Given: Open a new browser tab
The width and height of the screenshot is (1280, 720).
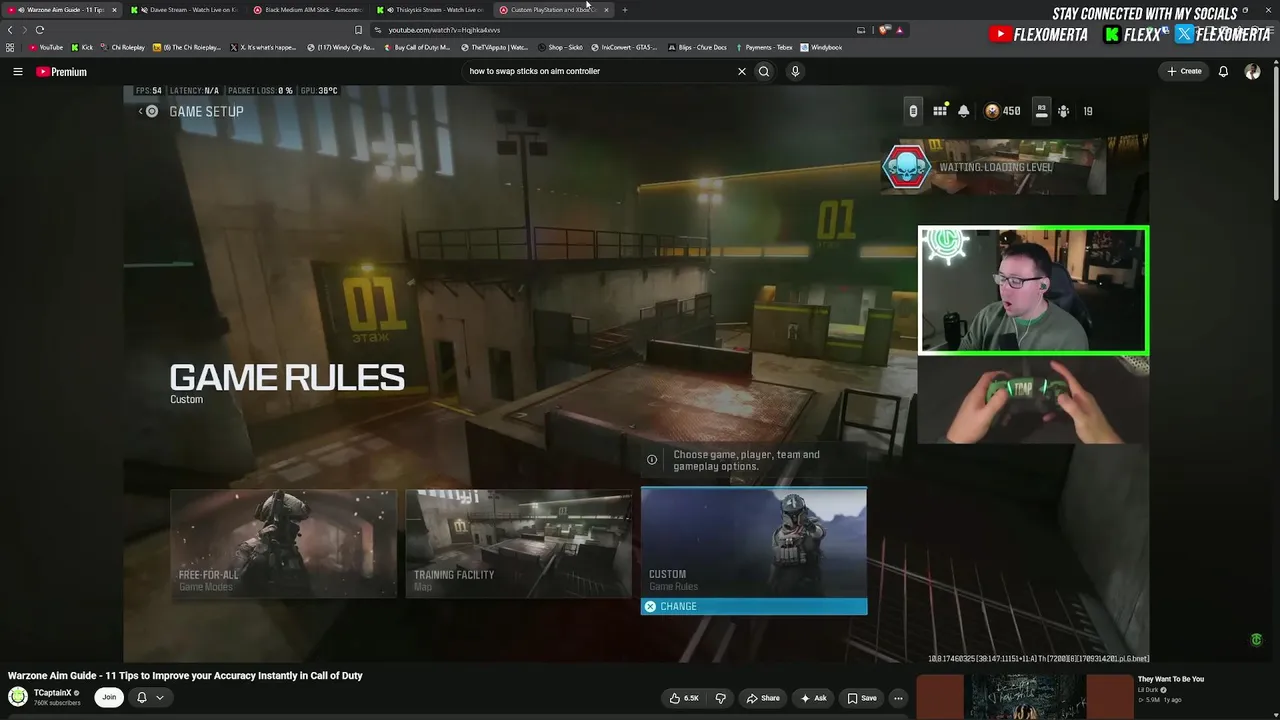Looking at the screenshot, I should [x=625, y=10].
